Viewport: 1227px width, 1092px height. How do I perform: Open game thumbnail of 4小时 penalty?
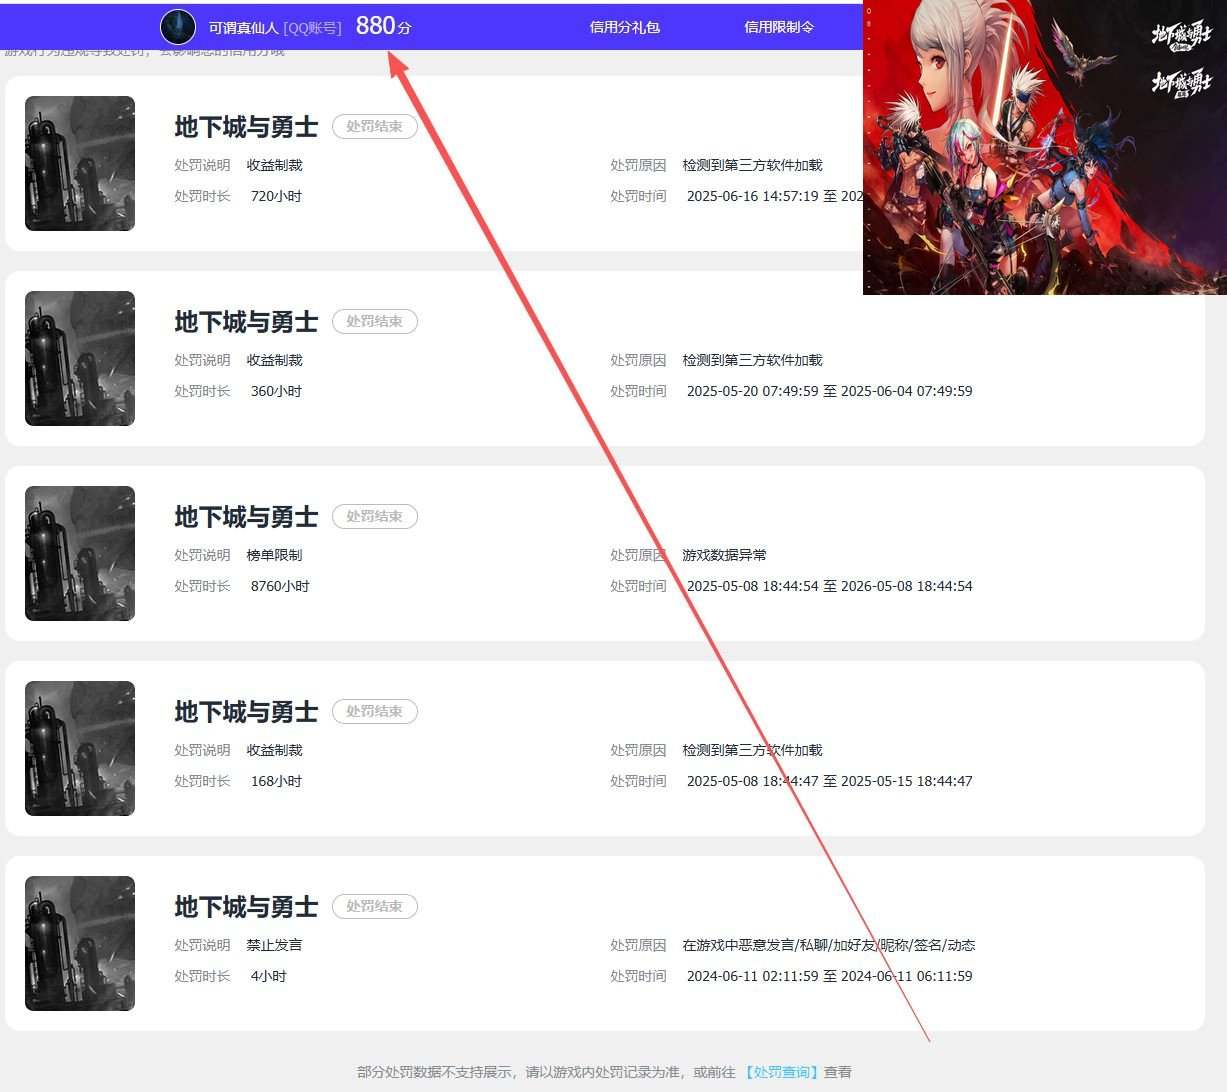pos(80,943)
